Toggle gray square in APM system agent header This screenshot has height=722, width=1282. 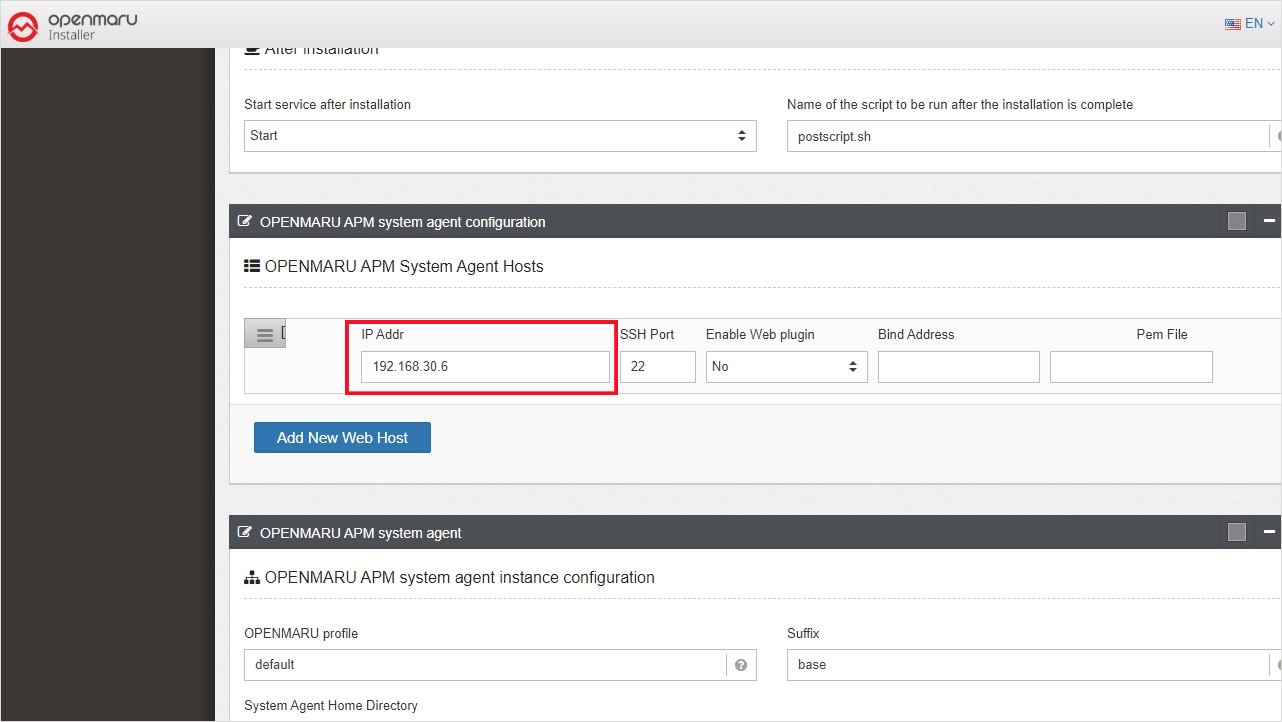[x=1237, y=532]
